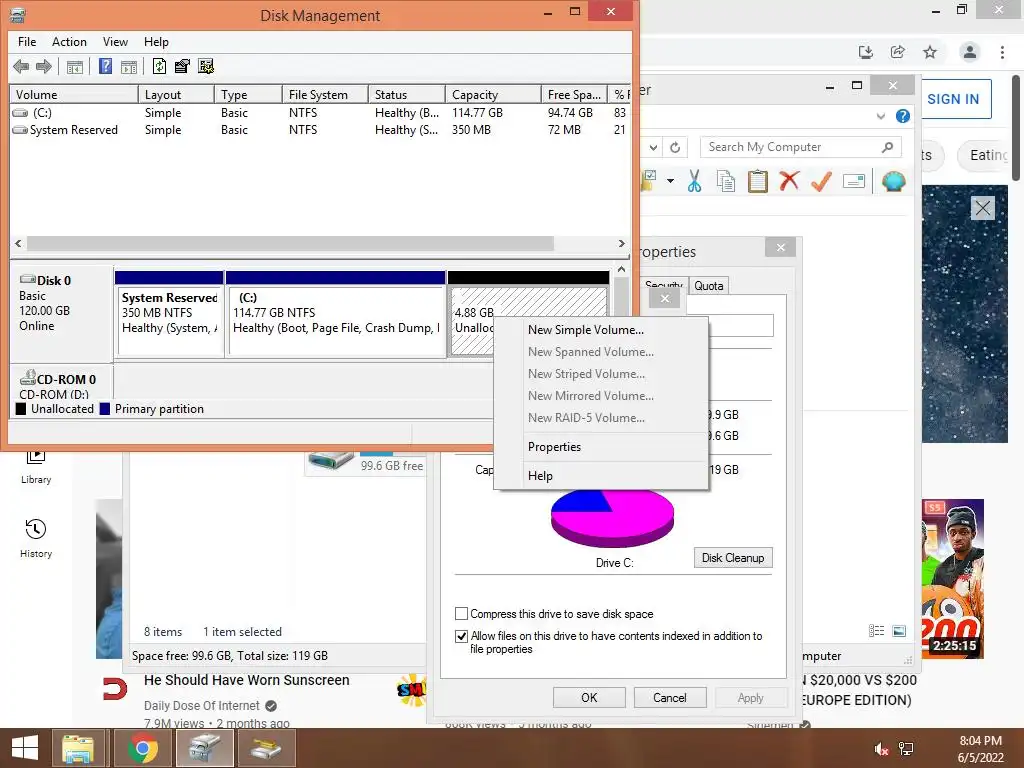Toggle the console tree pane icon
The image size is (1024, 768).
pos(74,67)
